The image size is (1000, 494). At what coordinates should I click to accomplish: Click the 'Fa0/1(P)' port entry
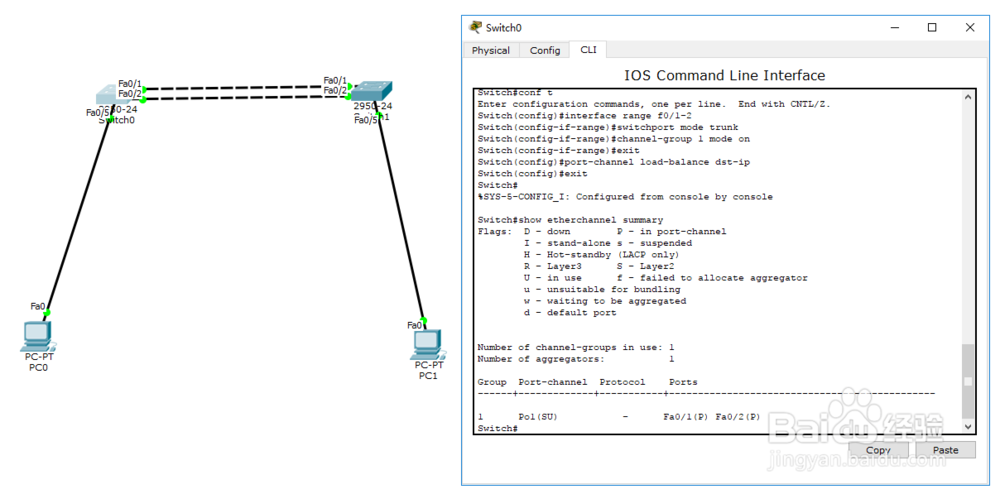(x=686, y=417)
